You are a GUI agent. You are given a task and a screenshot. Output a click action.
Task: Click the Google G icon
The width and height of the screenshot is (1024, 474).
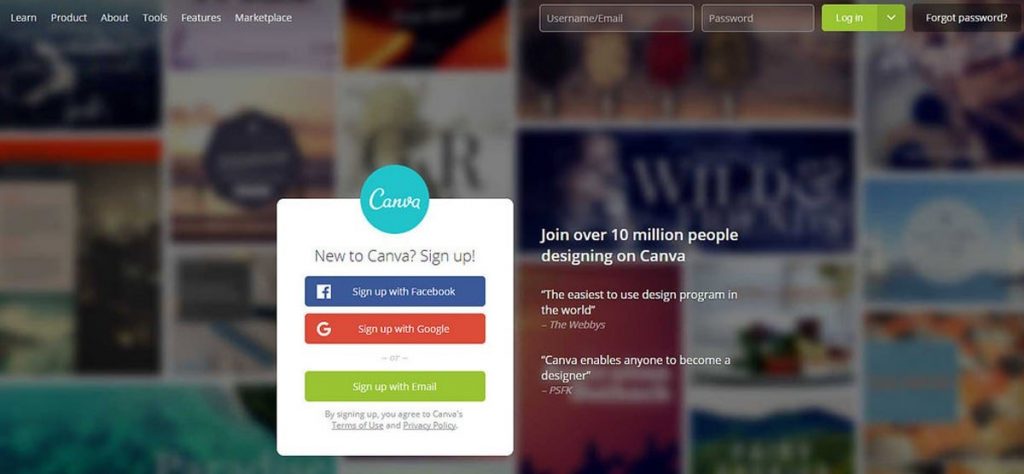[324, 329]
